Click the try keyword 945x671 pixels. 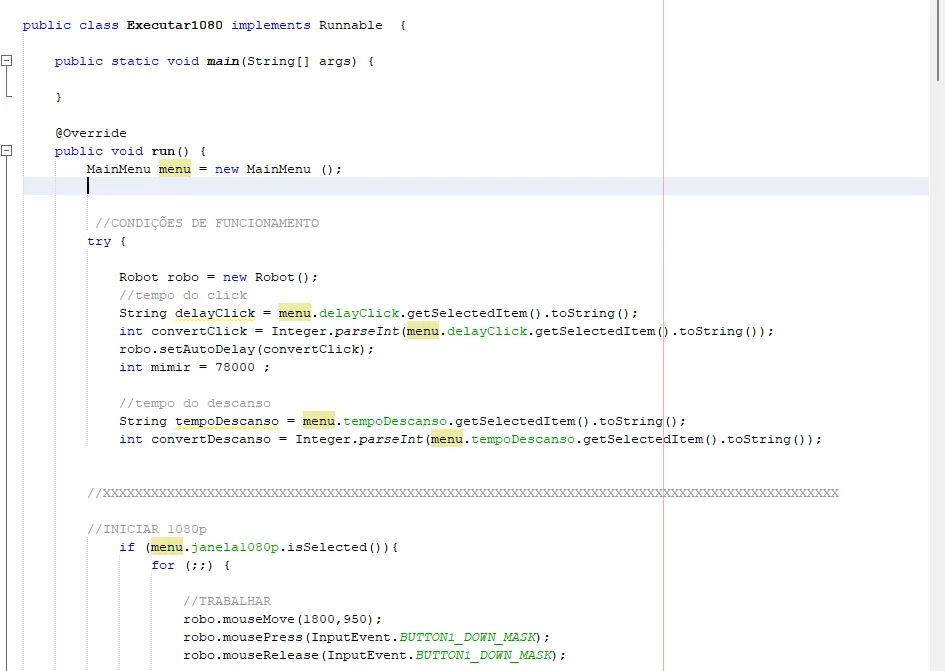[99, 241]
